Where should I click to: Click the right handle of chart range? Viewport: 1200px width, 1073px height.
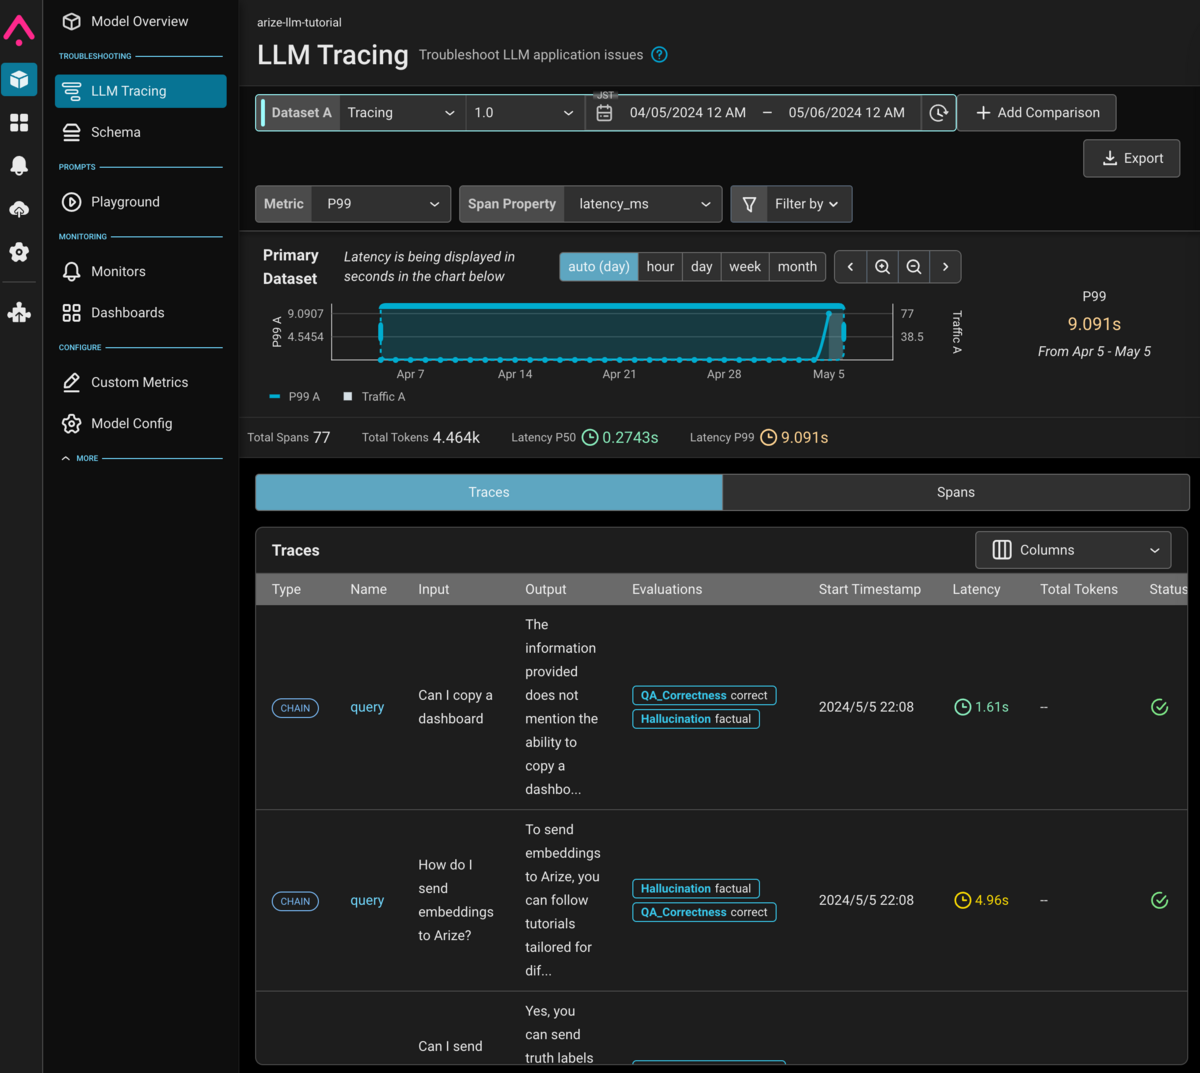(x=843, y=332)
